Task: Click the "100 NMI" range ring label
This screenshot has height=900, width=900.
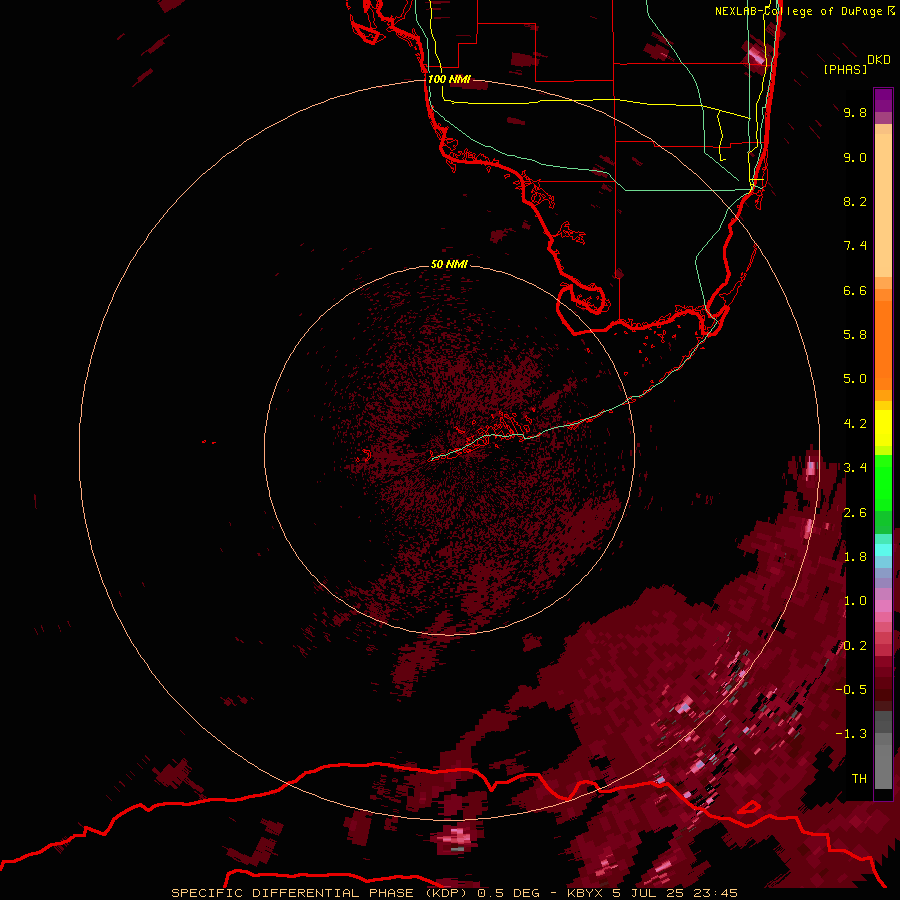Action: [449, 79]
